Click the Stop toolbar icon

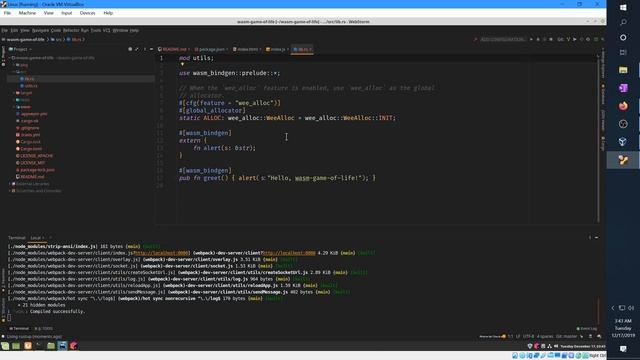point(551,40)
